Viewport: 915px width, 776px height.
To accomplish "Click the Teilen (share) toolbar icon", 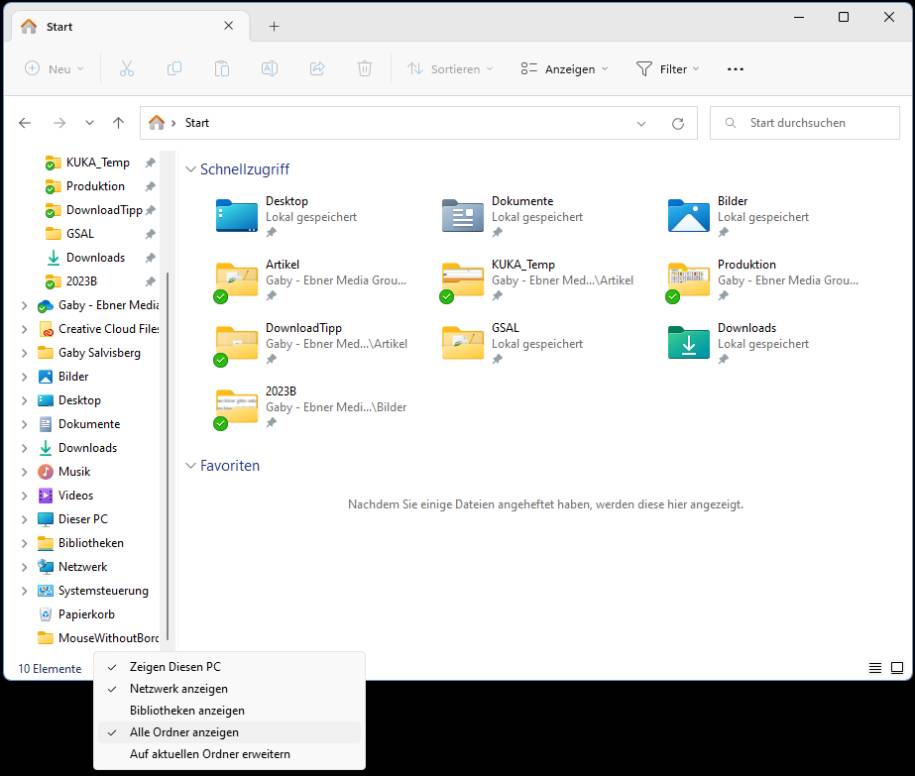I will click(316, 69).
